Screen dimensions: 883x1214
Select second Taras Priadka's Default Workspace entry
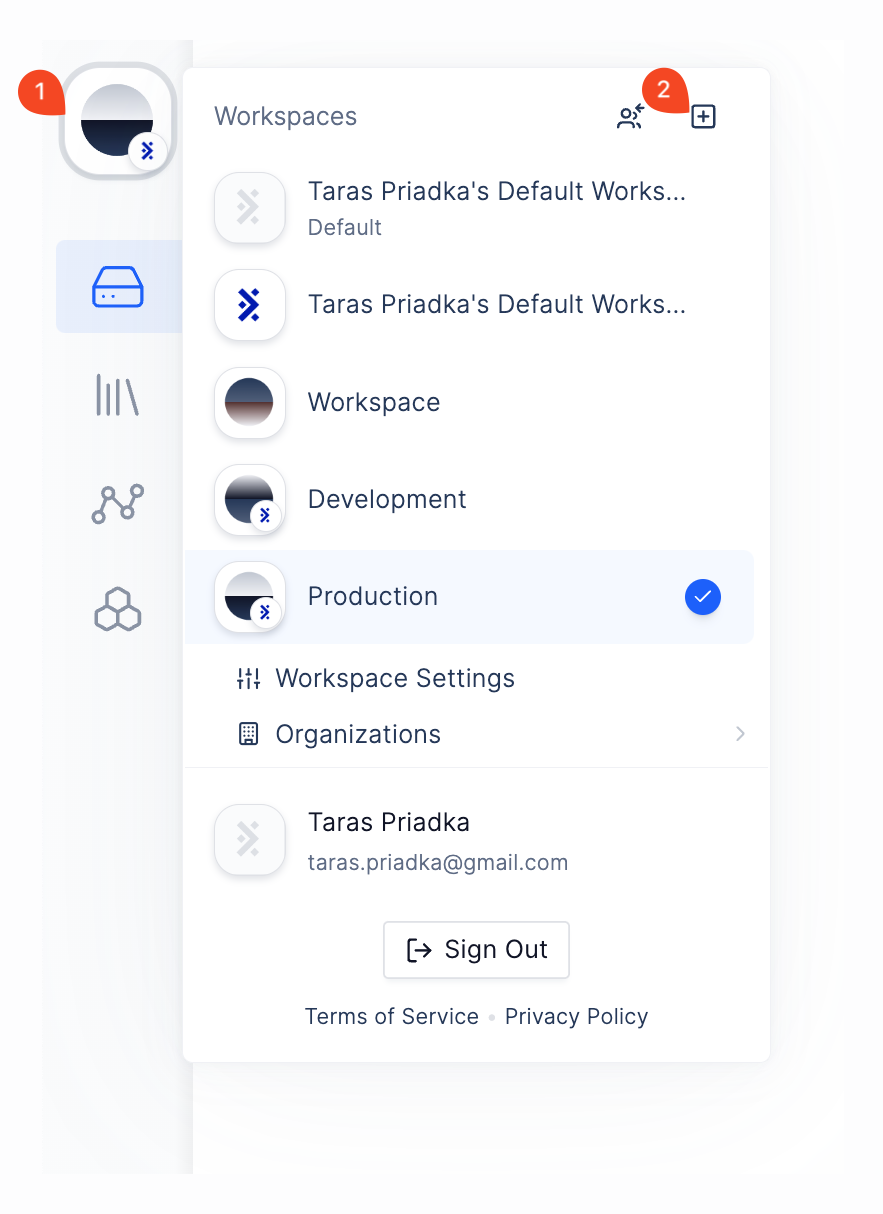pos(469,305)
